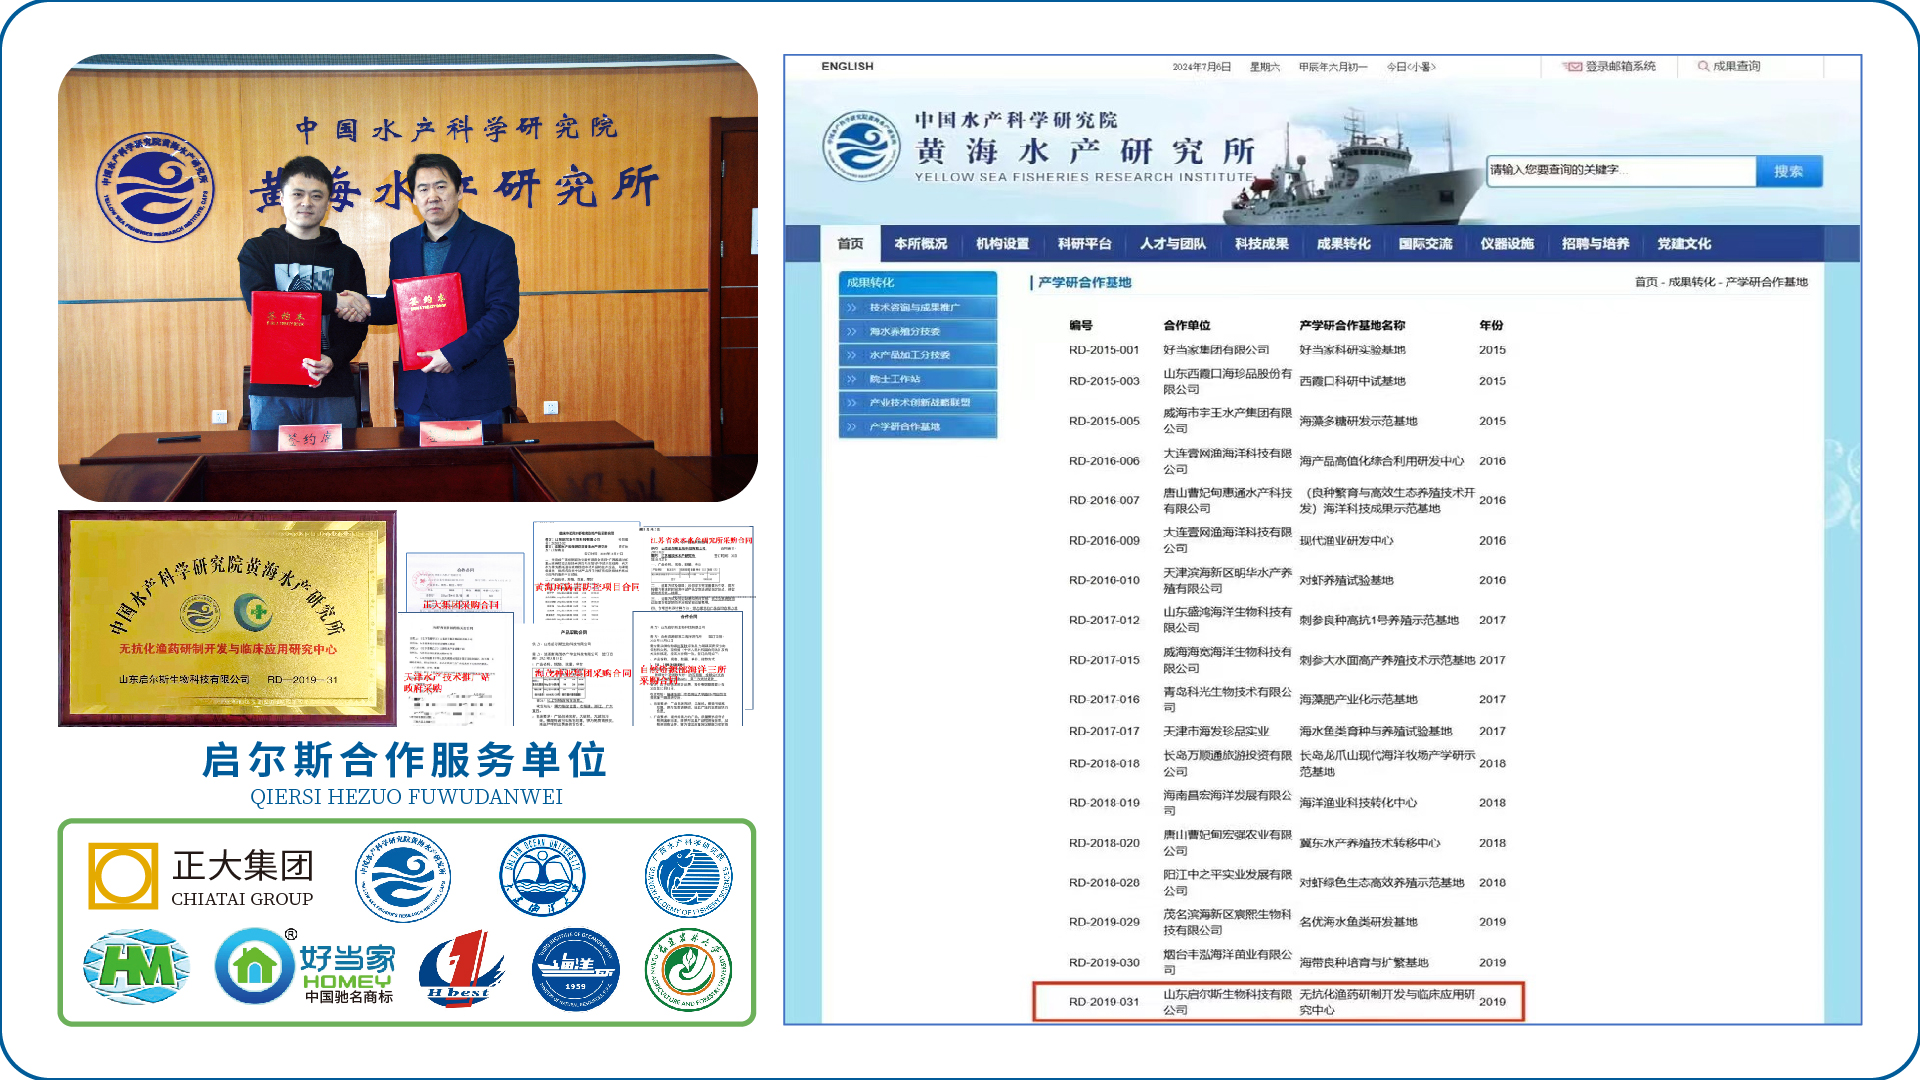Click 山东启尔斯生物科技有限公司 cell
The height and width of the screenshot is (1080, 1920).
(1228, 1002)
